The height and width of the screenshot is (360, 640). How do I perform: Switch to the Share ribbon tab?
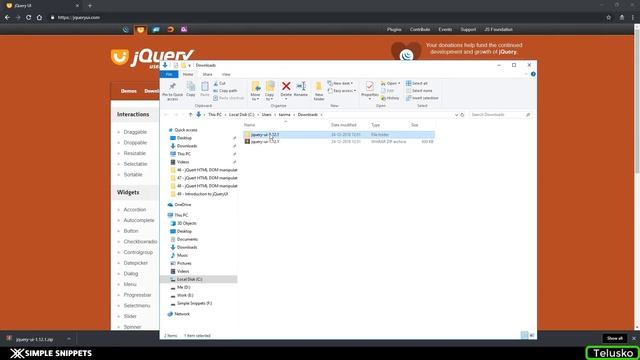(207, 74)
